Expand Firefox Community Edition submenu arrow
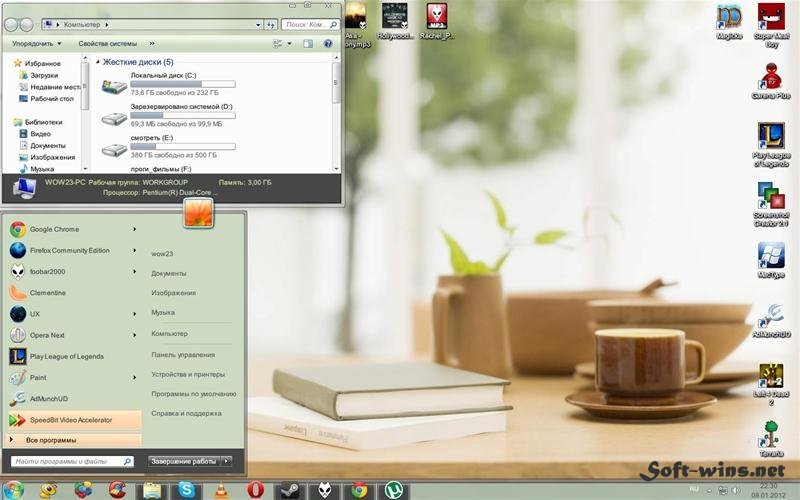Image resolution: width=800 pixels, height=500 pixels. pos(135,251)
